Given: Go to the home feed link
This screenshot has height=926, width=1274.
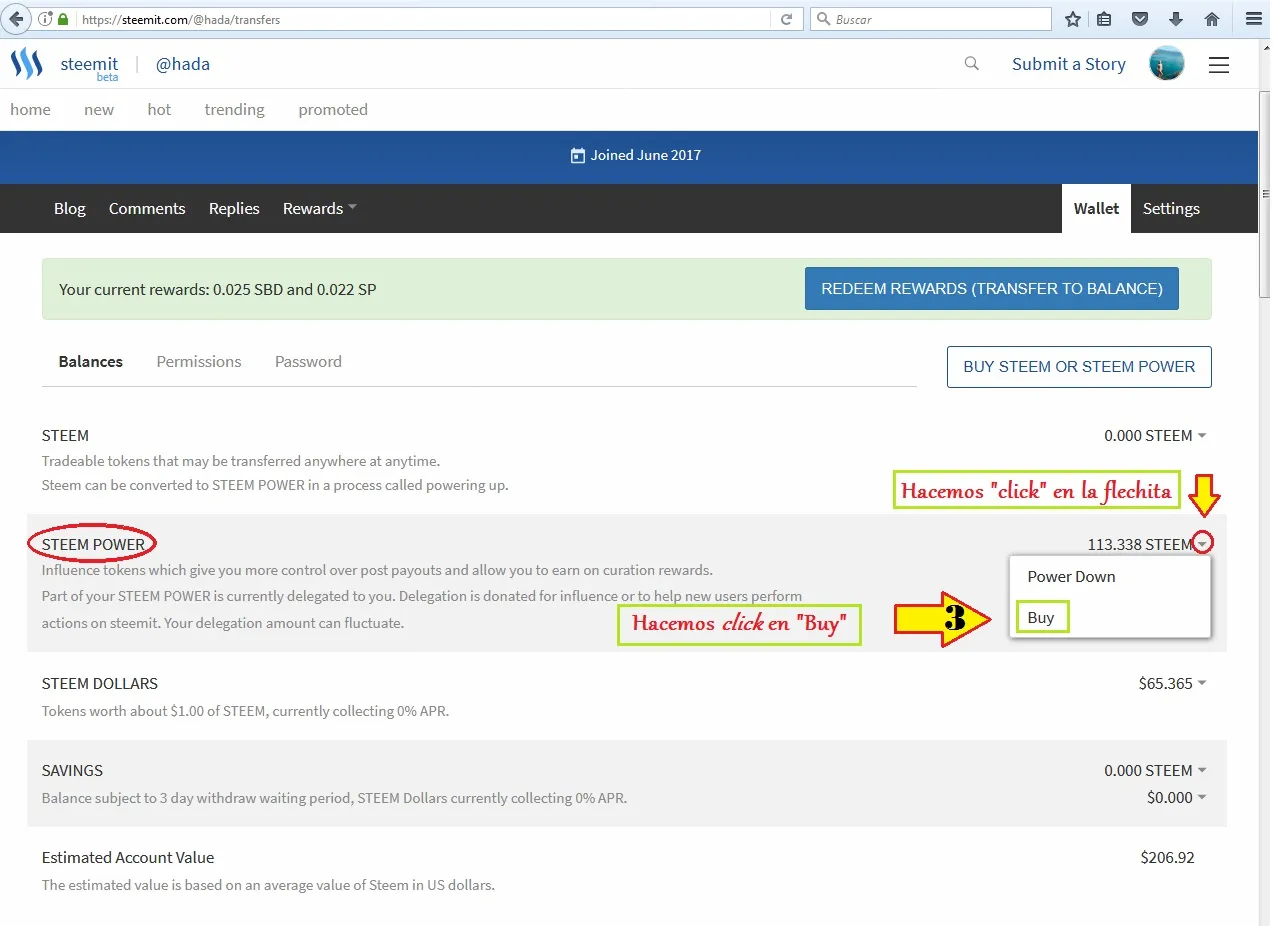Looking at the screenshot, I should pyautogui.click(x=30, y=110).
